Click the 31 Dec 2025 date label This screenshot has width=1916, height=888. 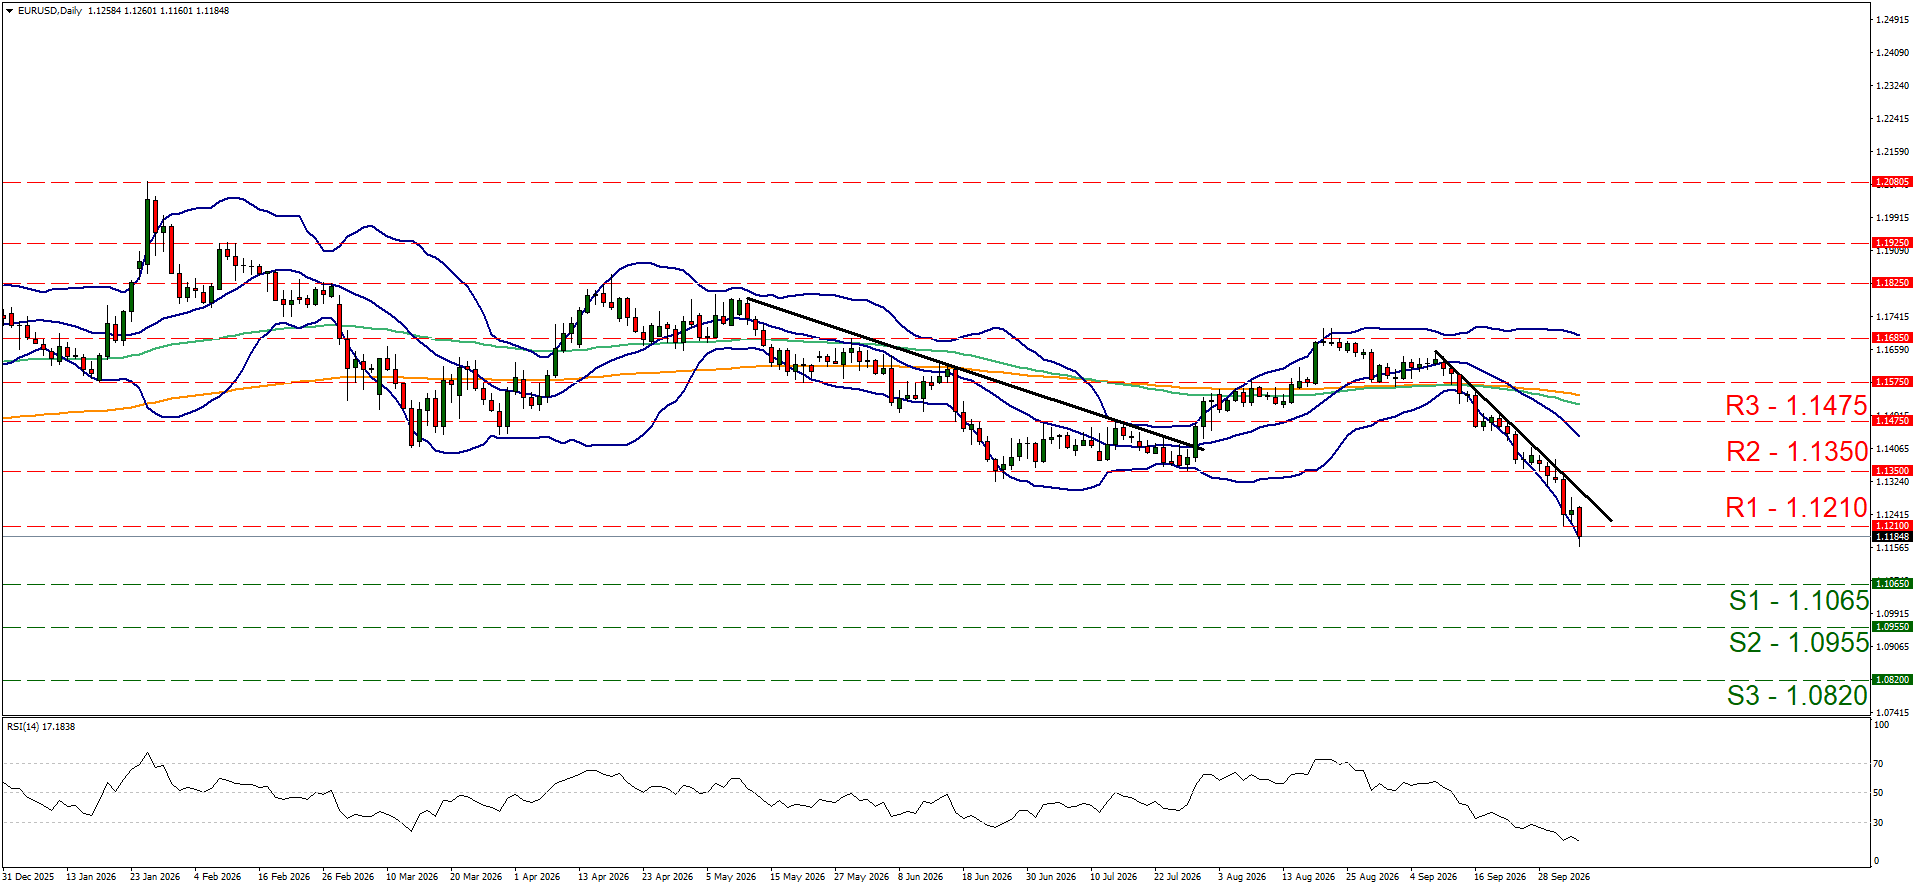click(29, 877)
